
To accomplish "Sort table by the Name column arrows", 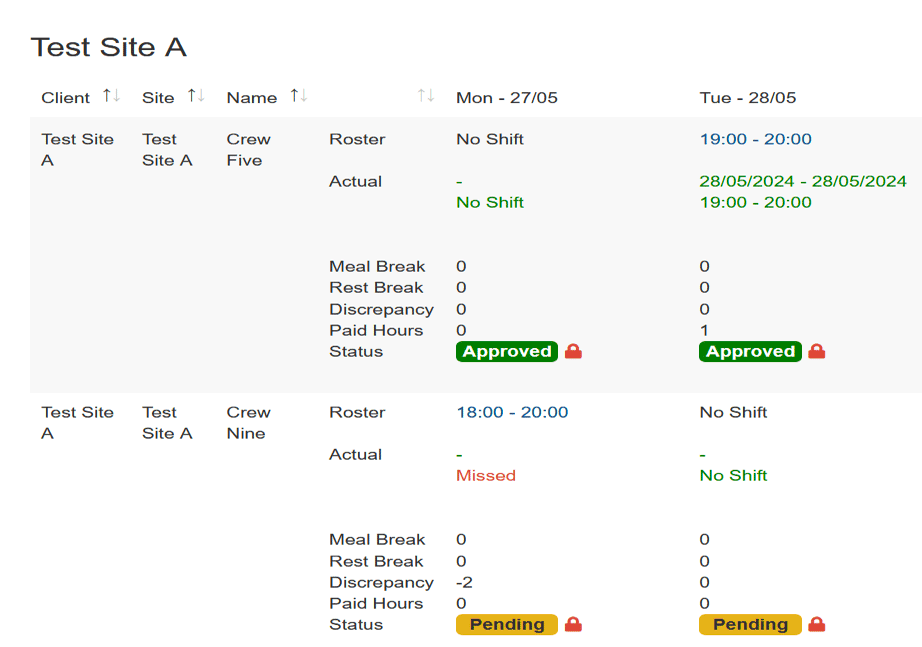I will 299,95.
